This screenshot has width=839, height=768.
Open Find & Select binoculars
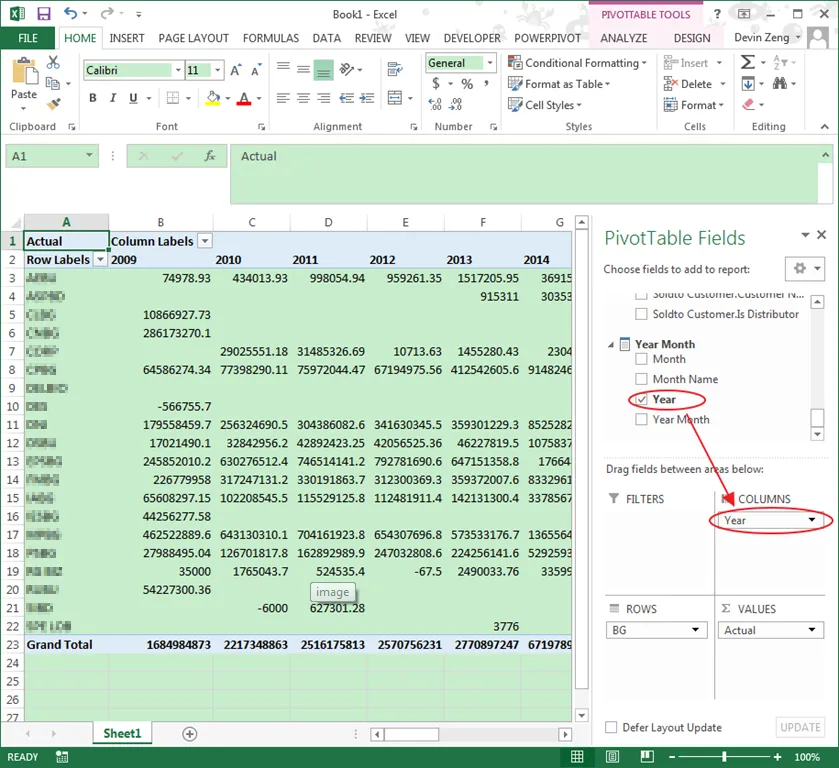coord(780,83)
